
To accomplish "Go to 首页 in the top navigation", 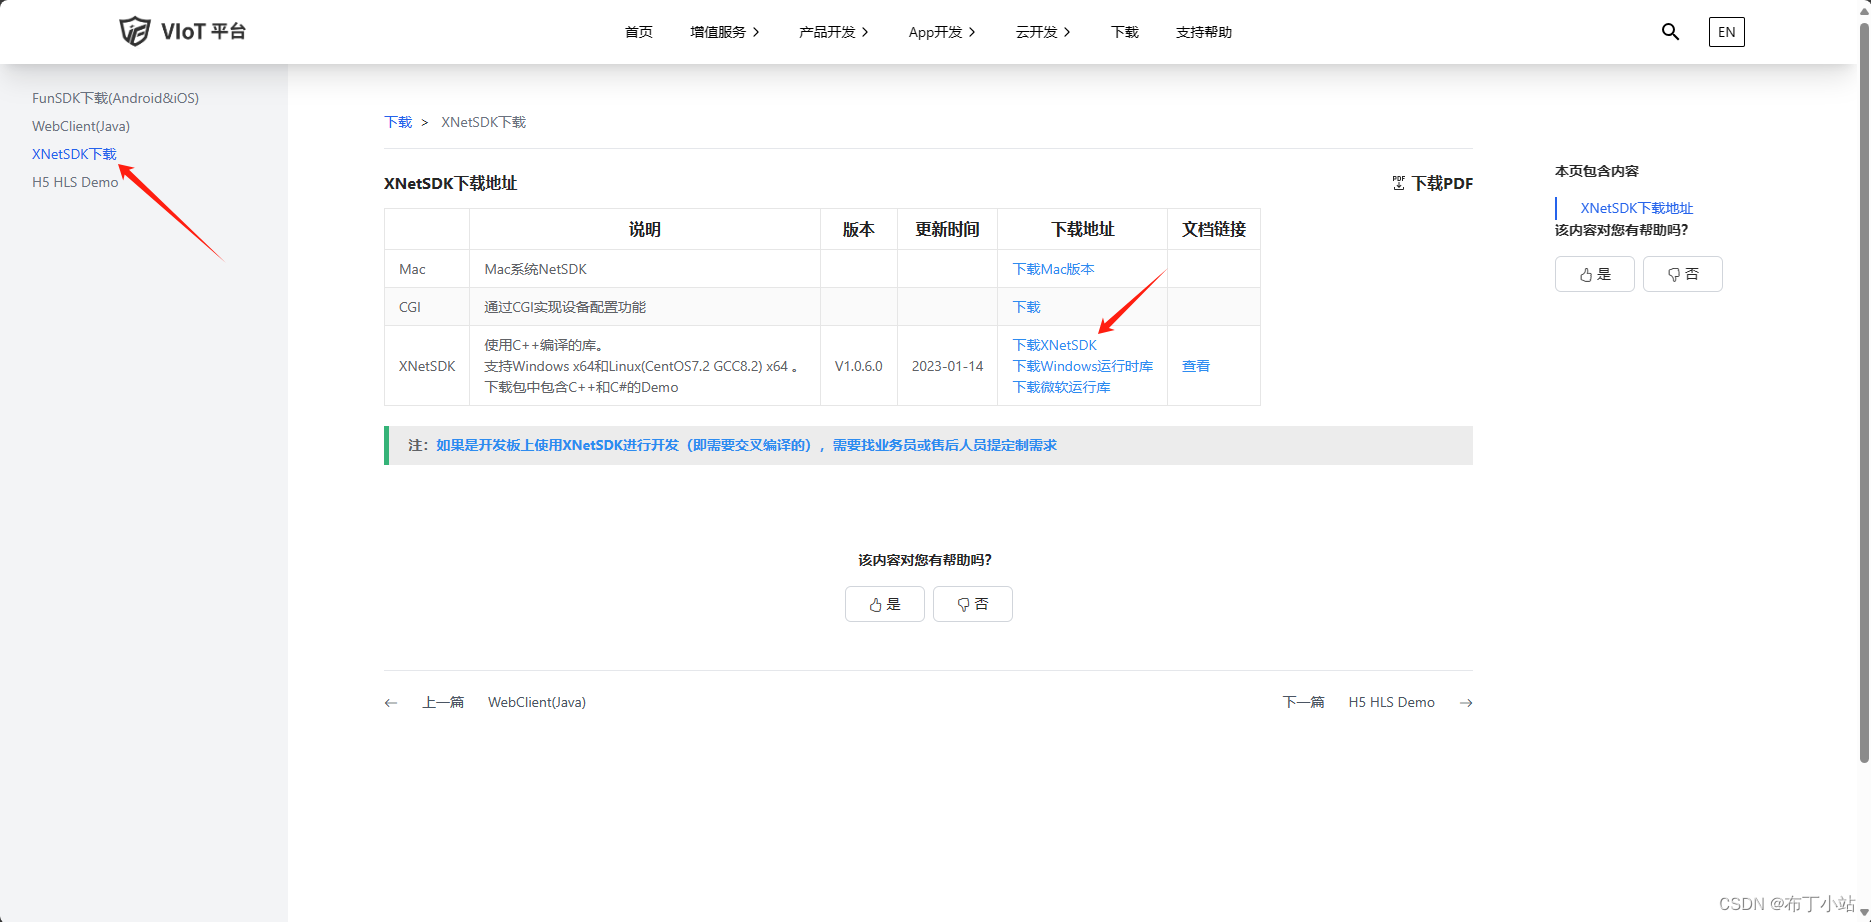I will (638, 32).
